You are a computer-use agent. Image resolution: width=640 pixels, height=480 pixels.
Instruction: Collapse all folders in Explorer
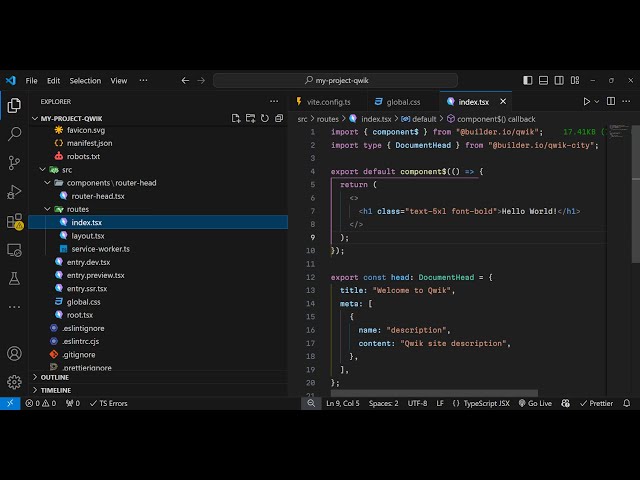point(279,118)
